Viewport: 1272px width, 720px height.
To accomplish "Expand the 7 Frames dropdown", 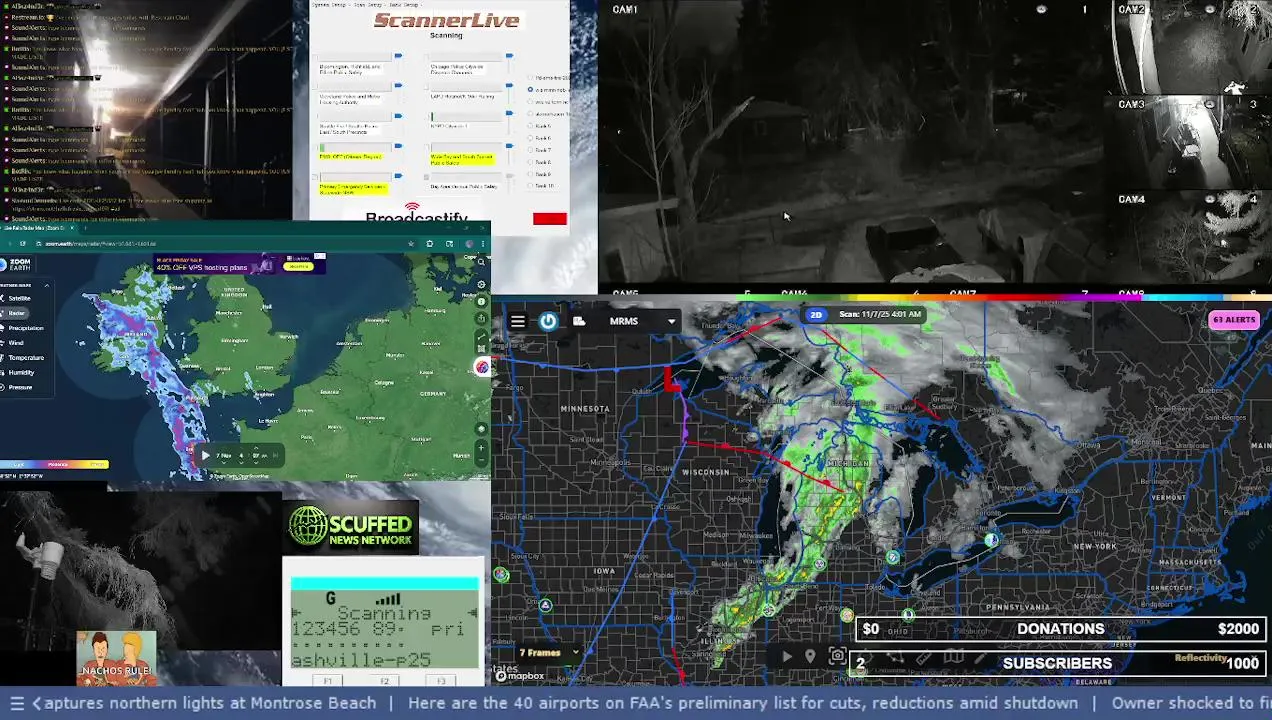I will coord(548,653).
